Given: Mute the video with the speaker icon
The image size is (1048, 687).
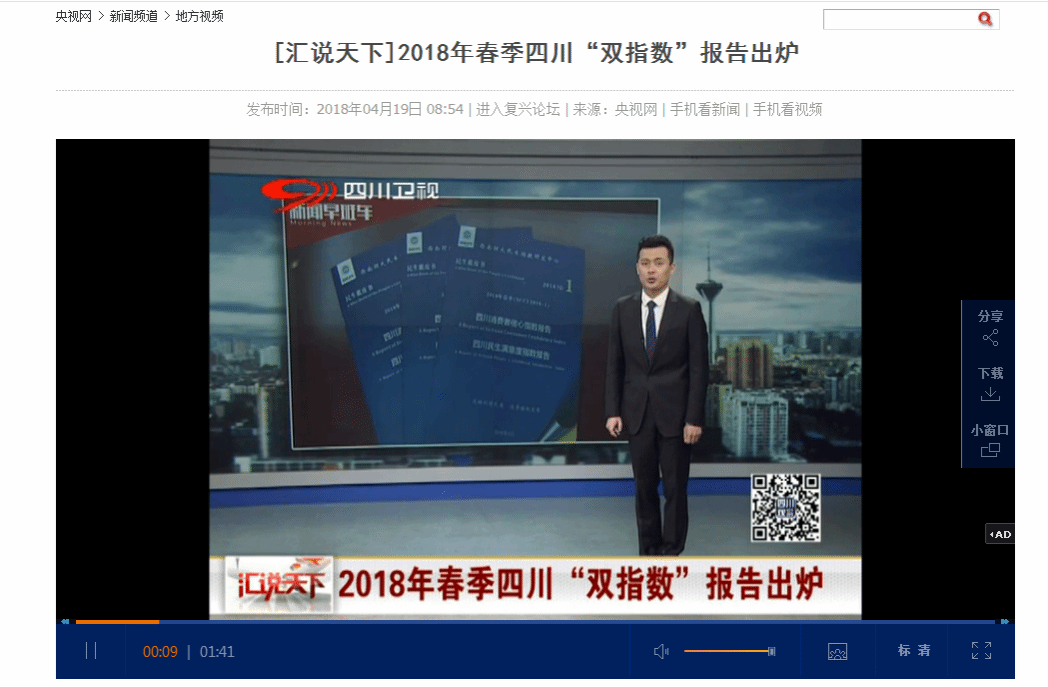Looking at the screenshot, I should coord(660,652).
